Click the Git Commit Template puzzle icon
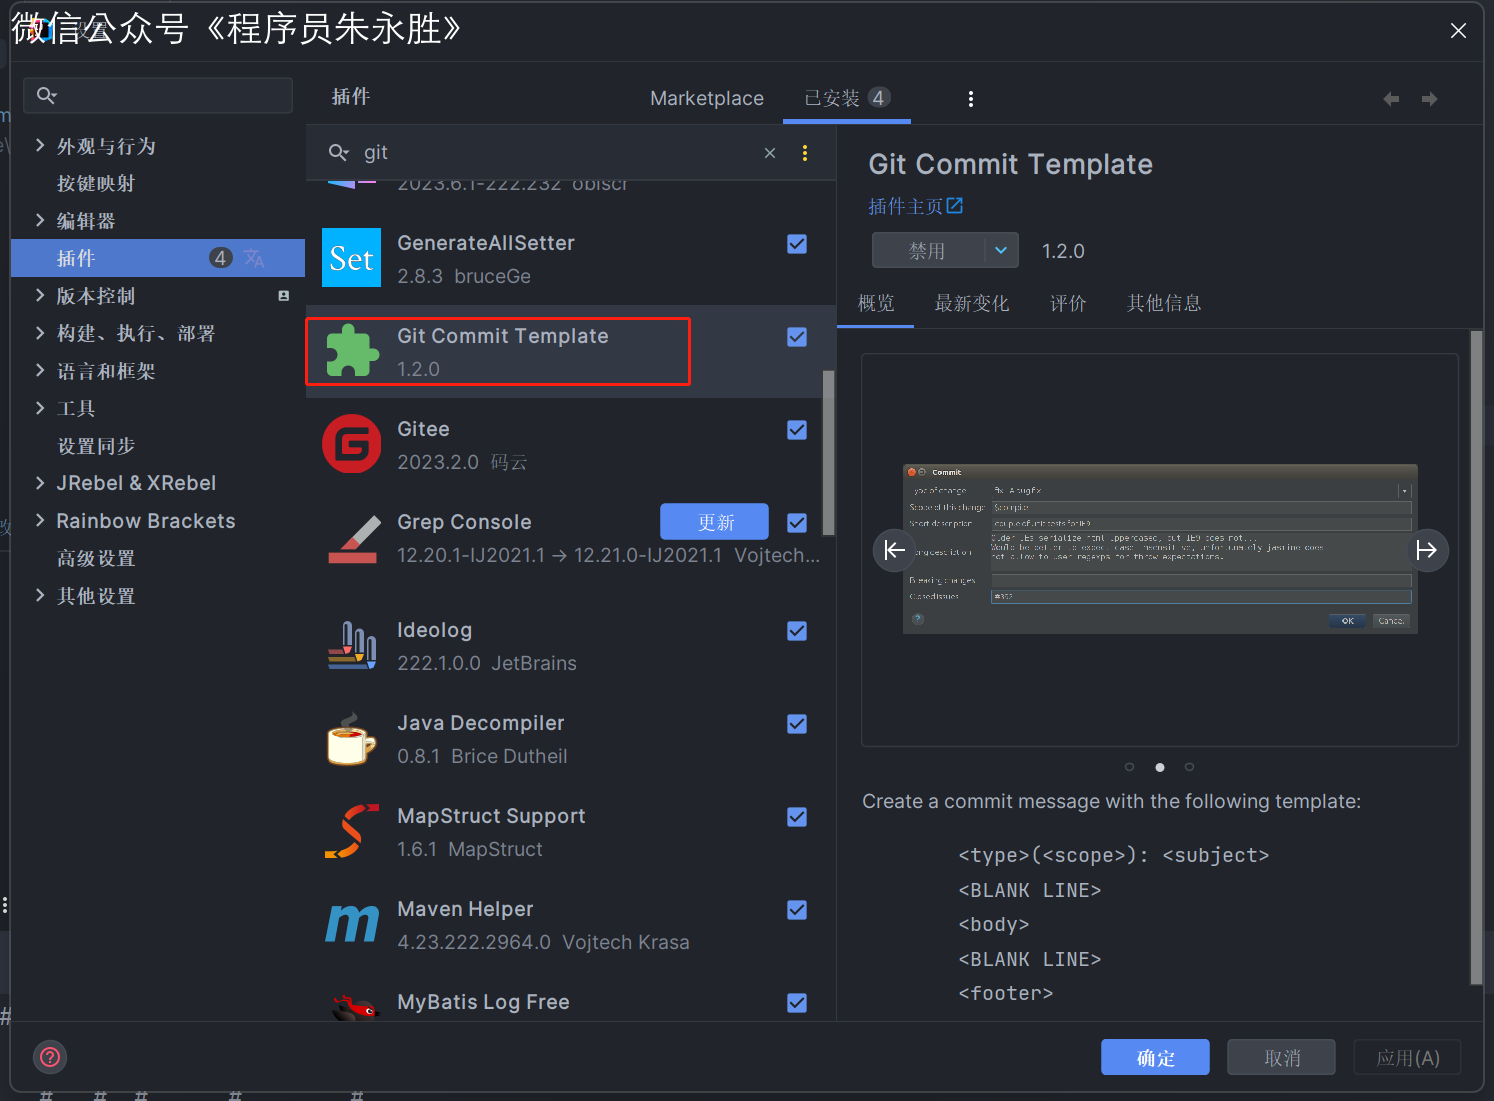The height and width of the screenshot is (1101, 1494). [352, 351]
